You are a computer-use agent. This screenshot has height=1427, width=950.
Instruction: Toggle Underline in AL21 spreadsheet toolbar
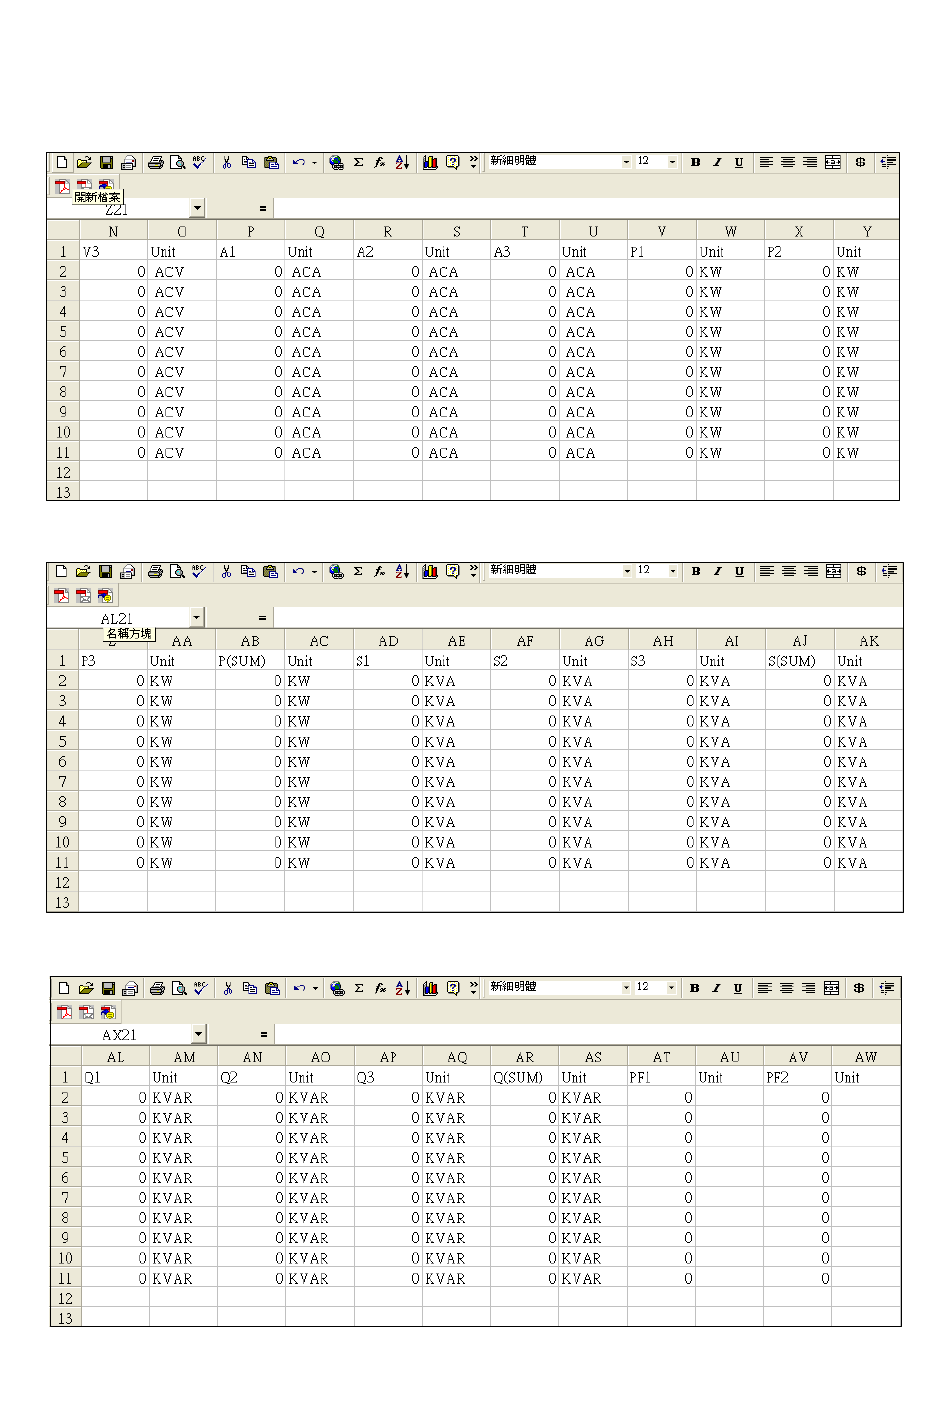point(740,571)
